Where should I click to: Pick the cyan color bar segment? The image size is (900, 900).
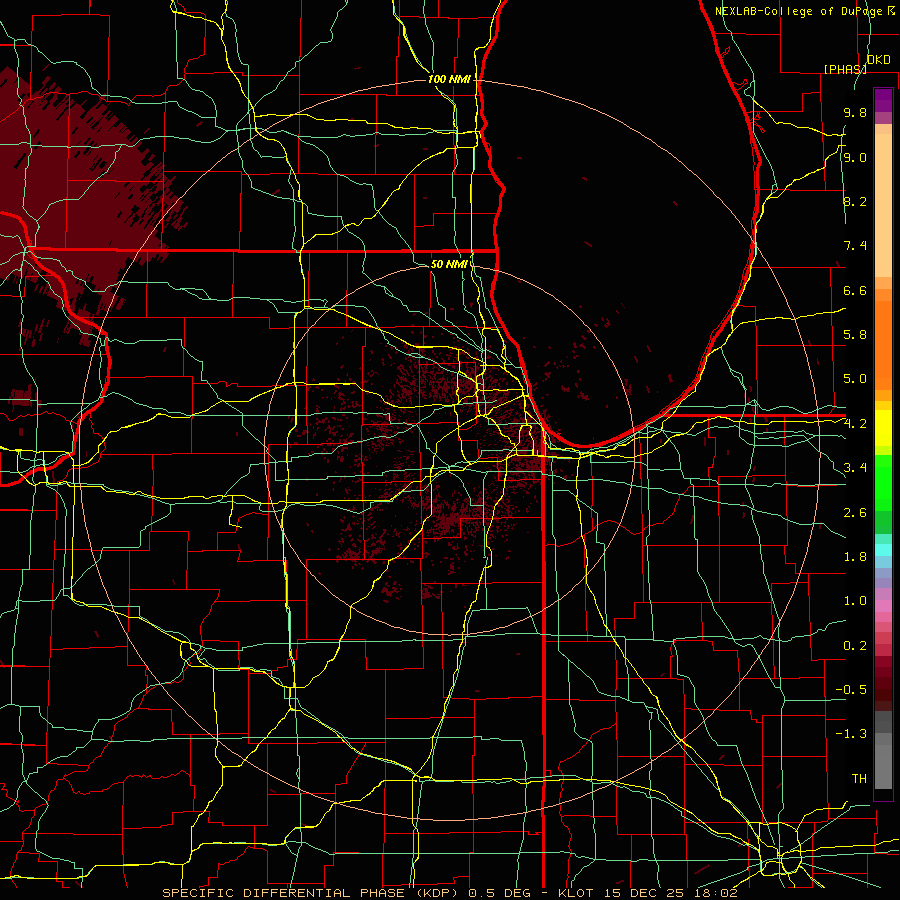tap(883, 550)
